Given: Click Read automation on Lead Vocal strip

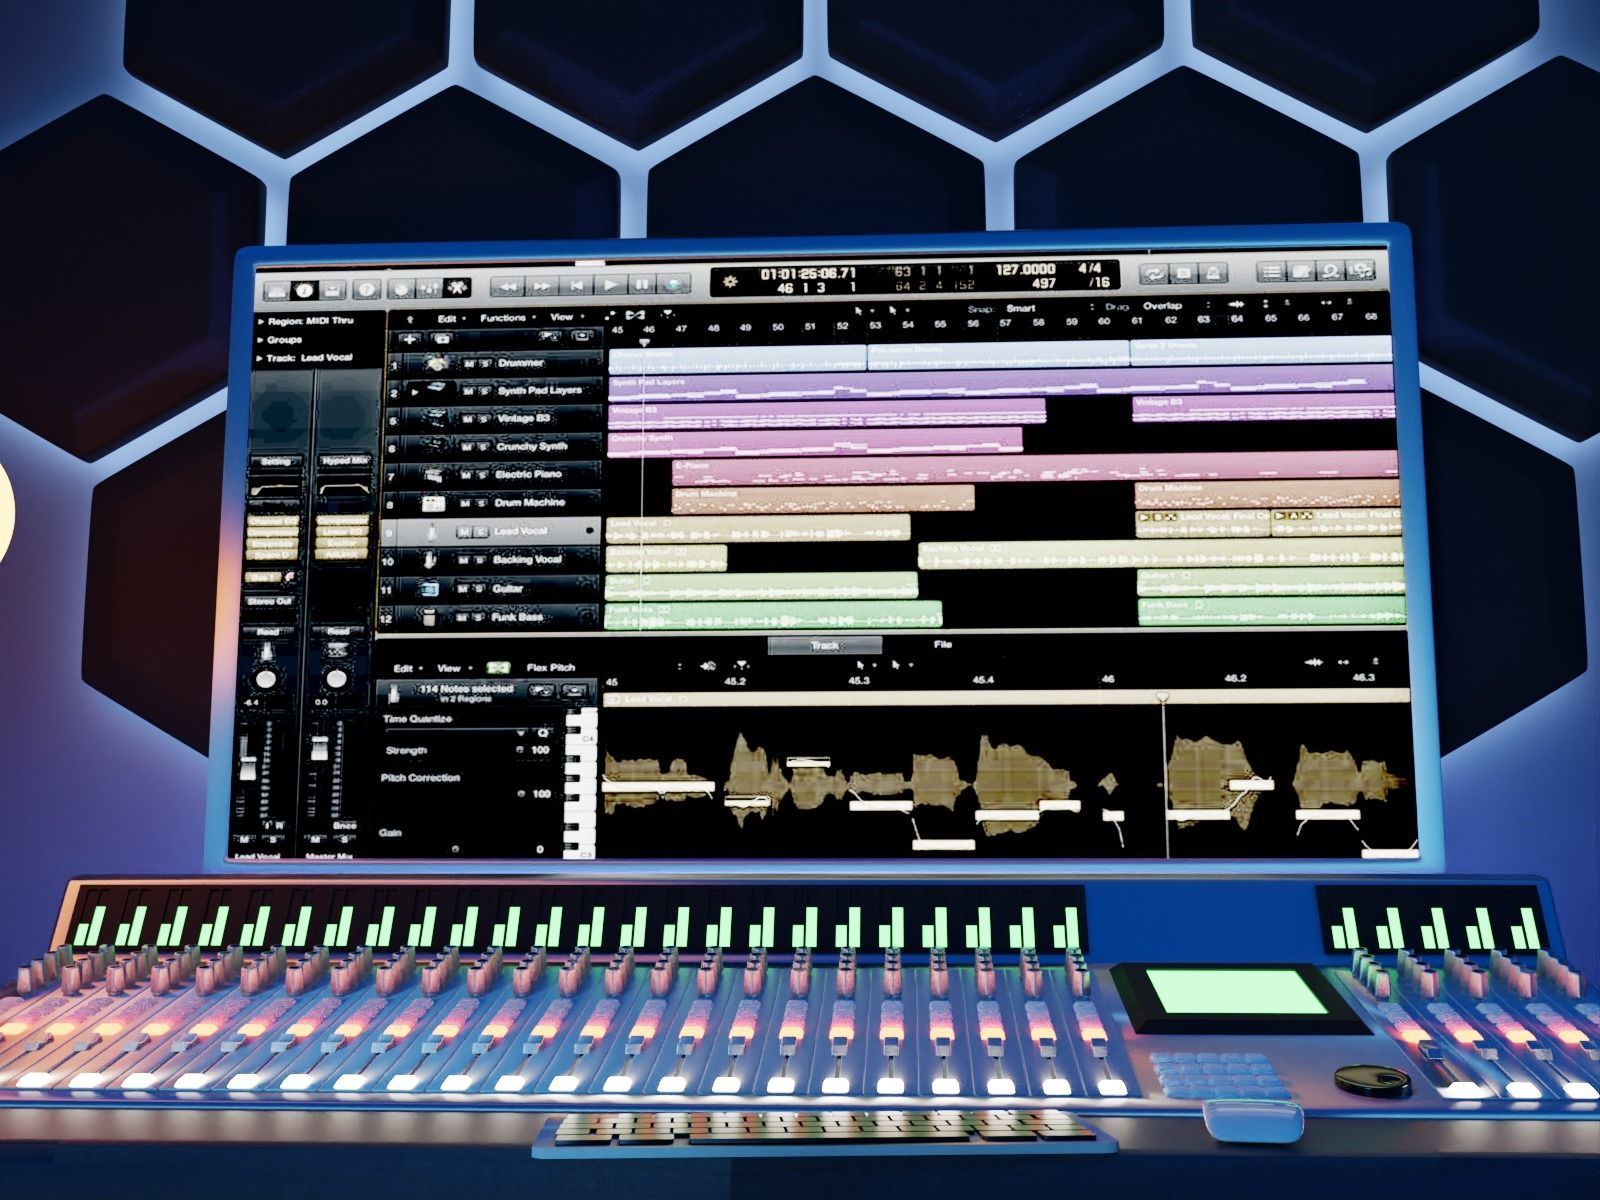Looking at the screenshot, I should [267, 632].
